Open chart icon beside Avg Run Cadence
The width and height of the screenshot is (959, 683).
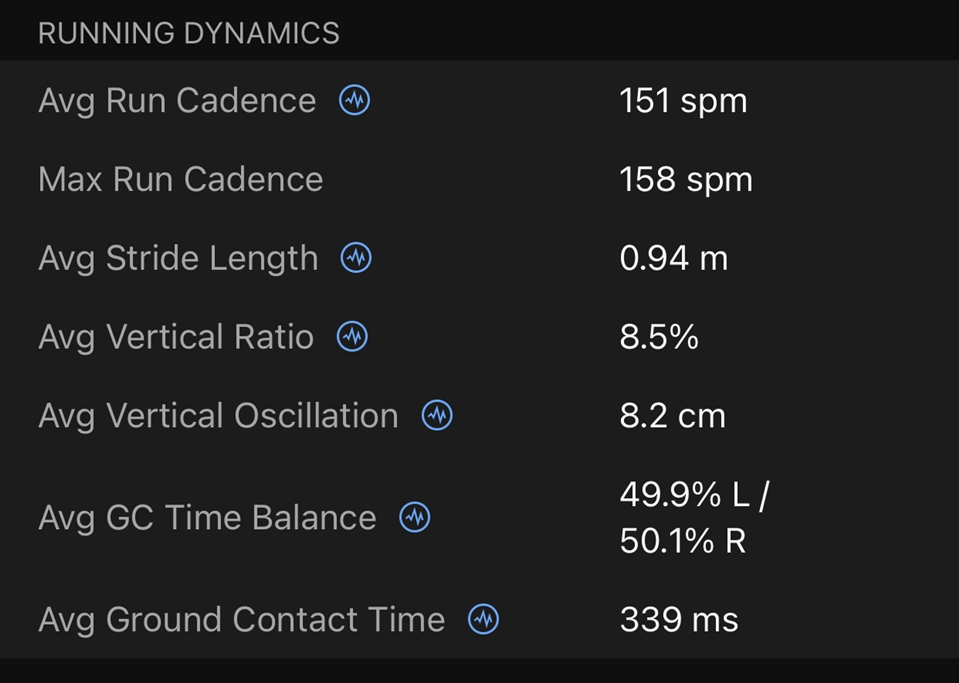355,100
